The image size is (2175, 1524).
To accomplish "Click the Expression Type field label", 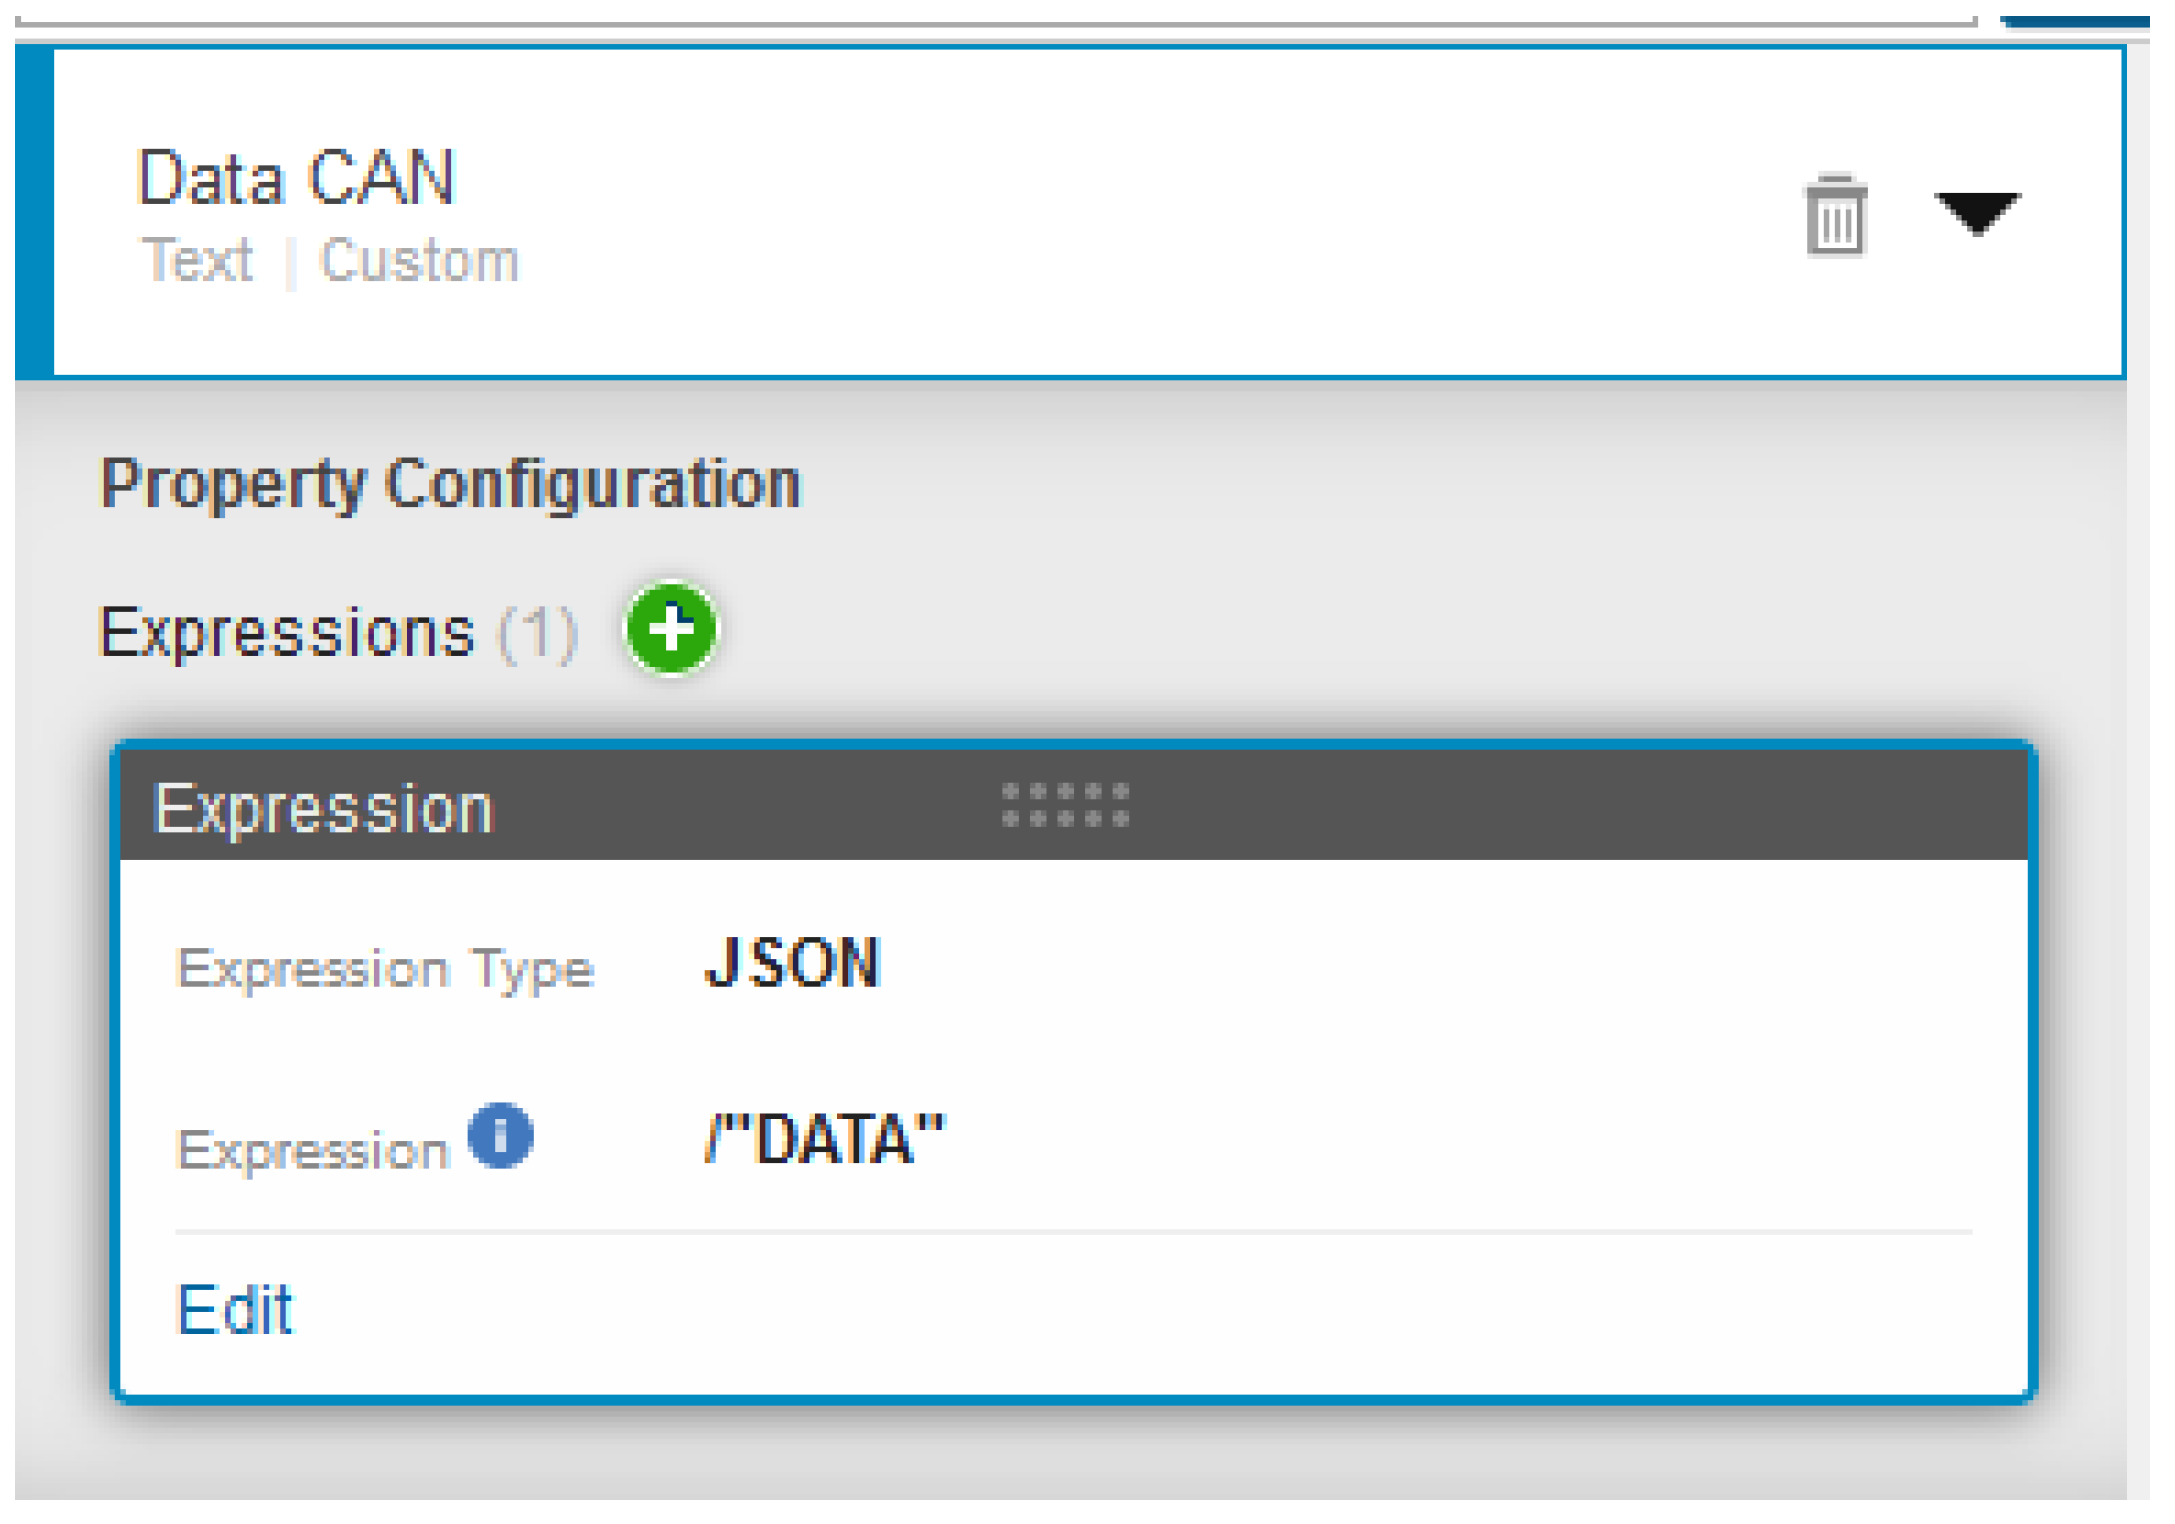I will (x=385, y=969).
